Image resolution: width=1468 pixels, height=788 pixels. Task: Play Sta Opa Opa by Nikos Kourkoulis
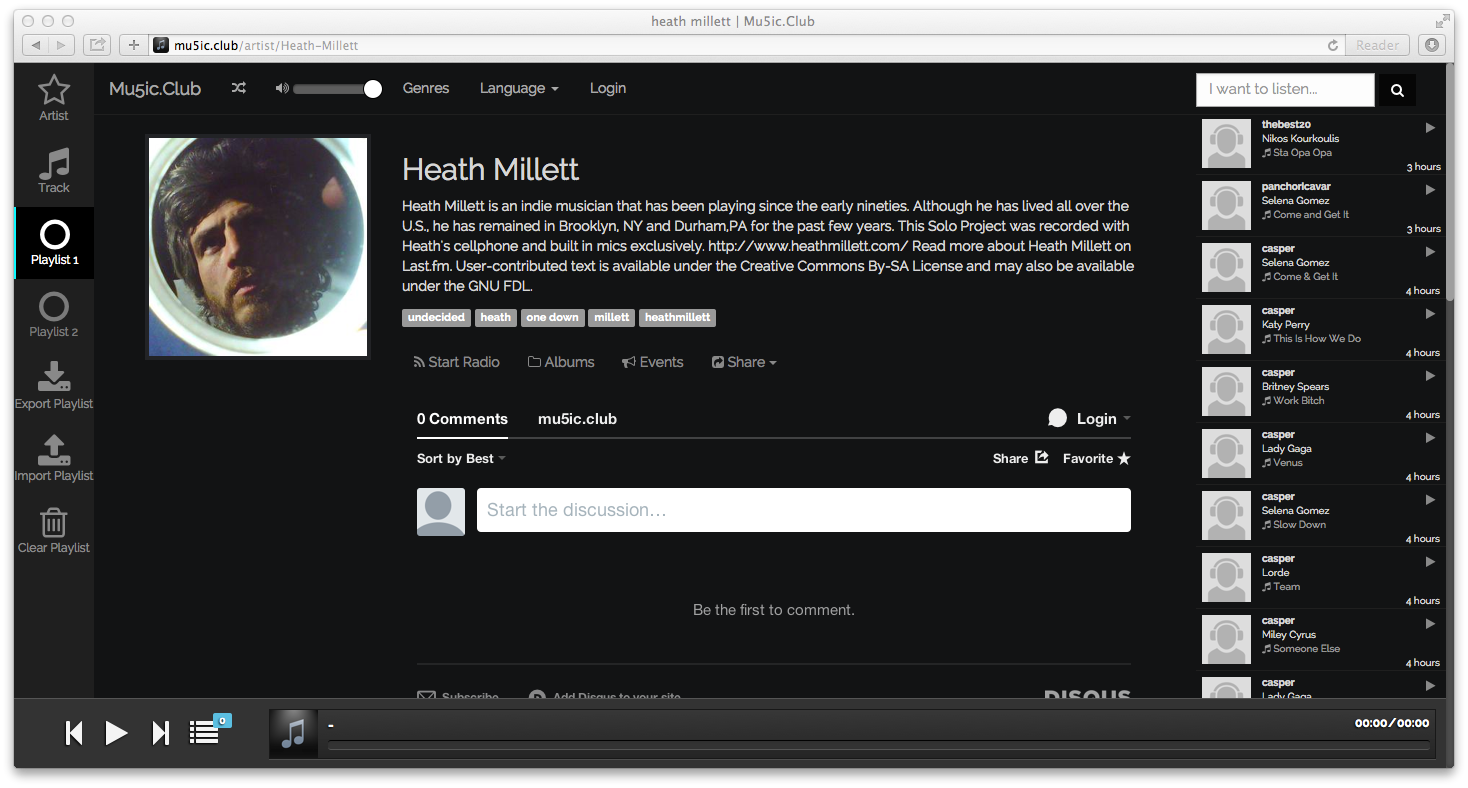(1430, 127)
